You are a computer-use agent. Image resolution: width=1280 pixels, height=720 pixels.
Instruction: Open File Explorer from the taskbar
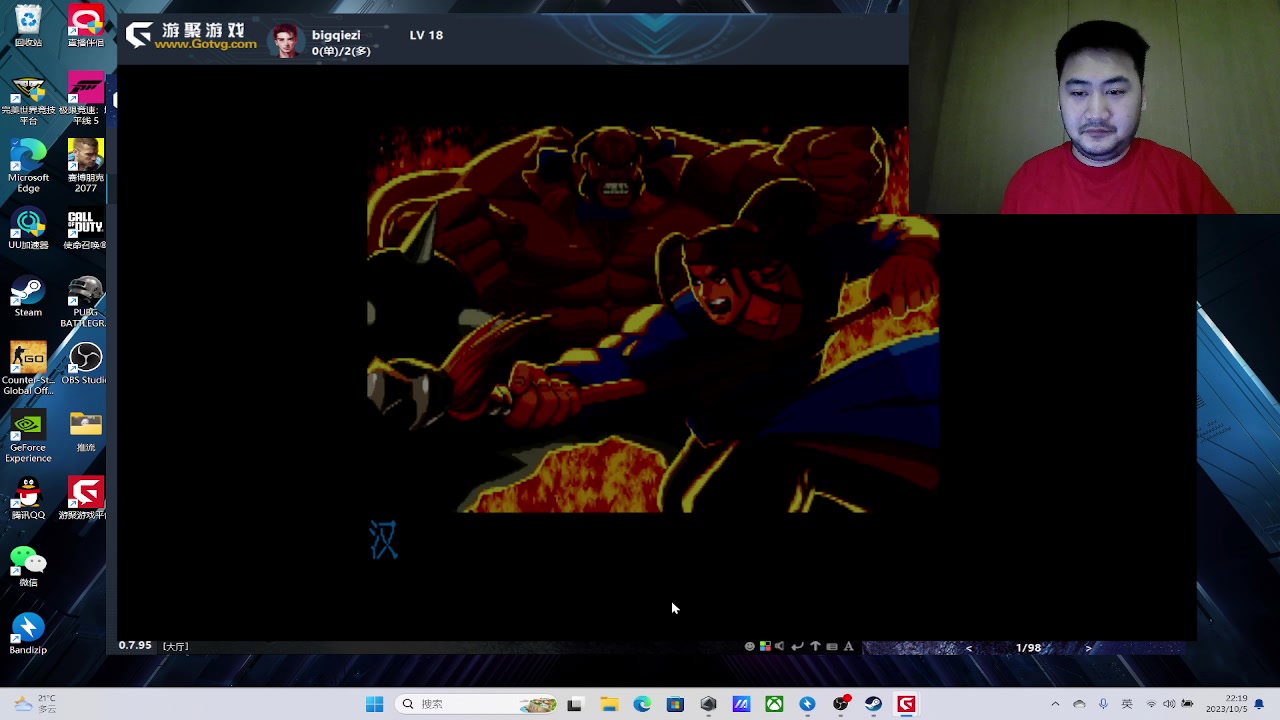[609, 704]
